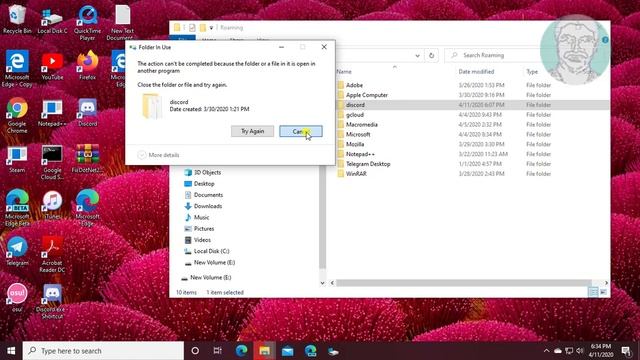Launch the Discord desktop shortcut
The width and height of the screenshot is (640, 360).
coord(87,112)
